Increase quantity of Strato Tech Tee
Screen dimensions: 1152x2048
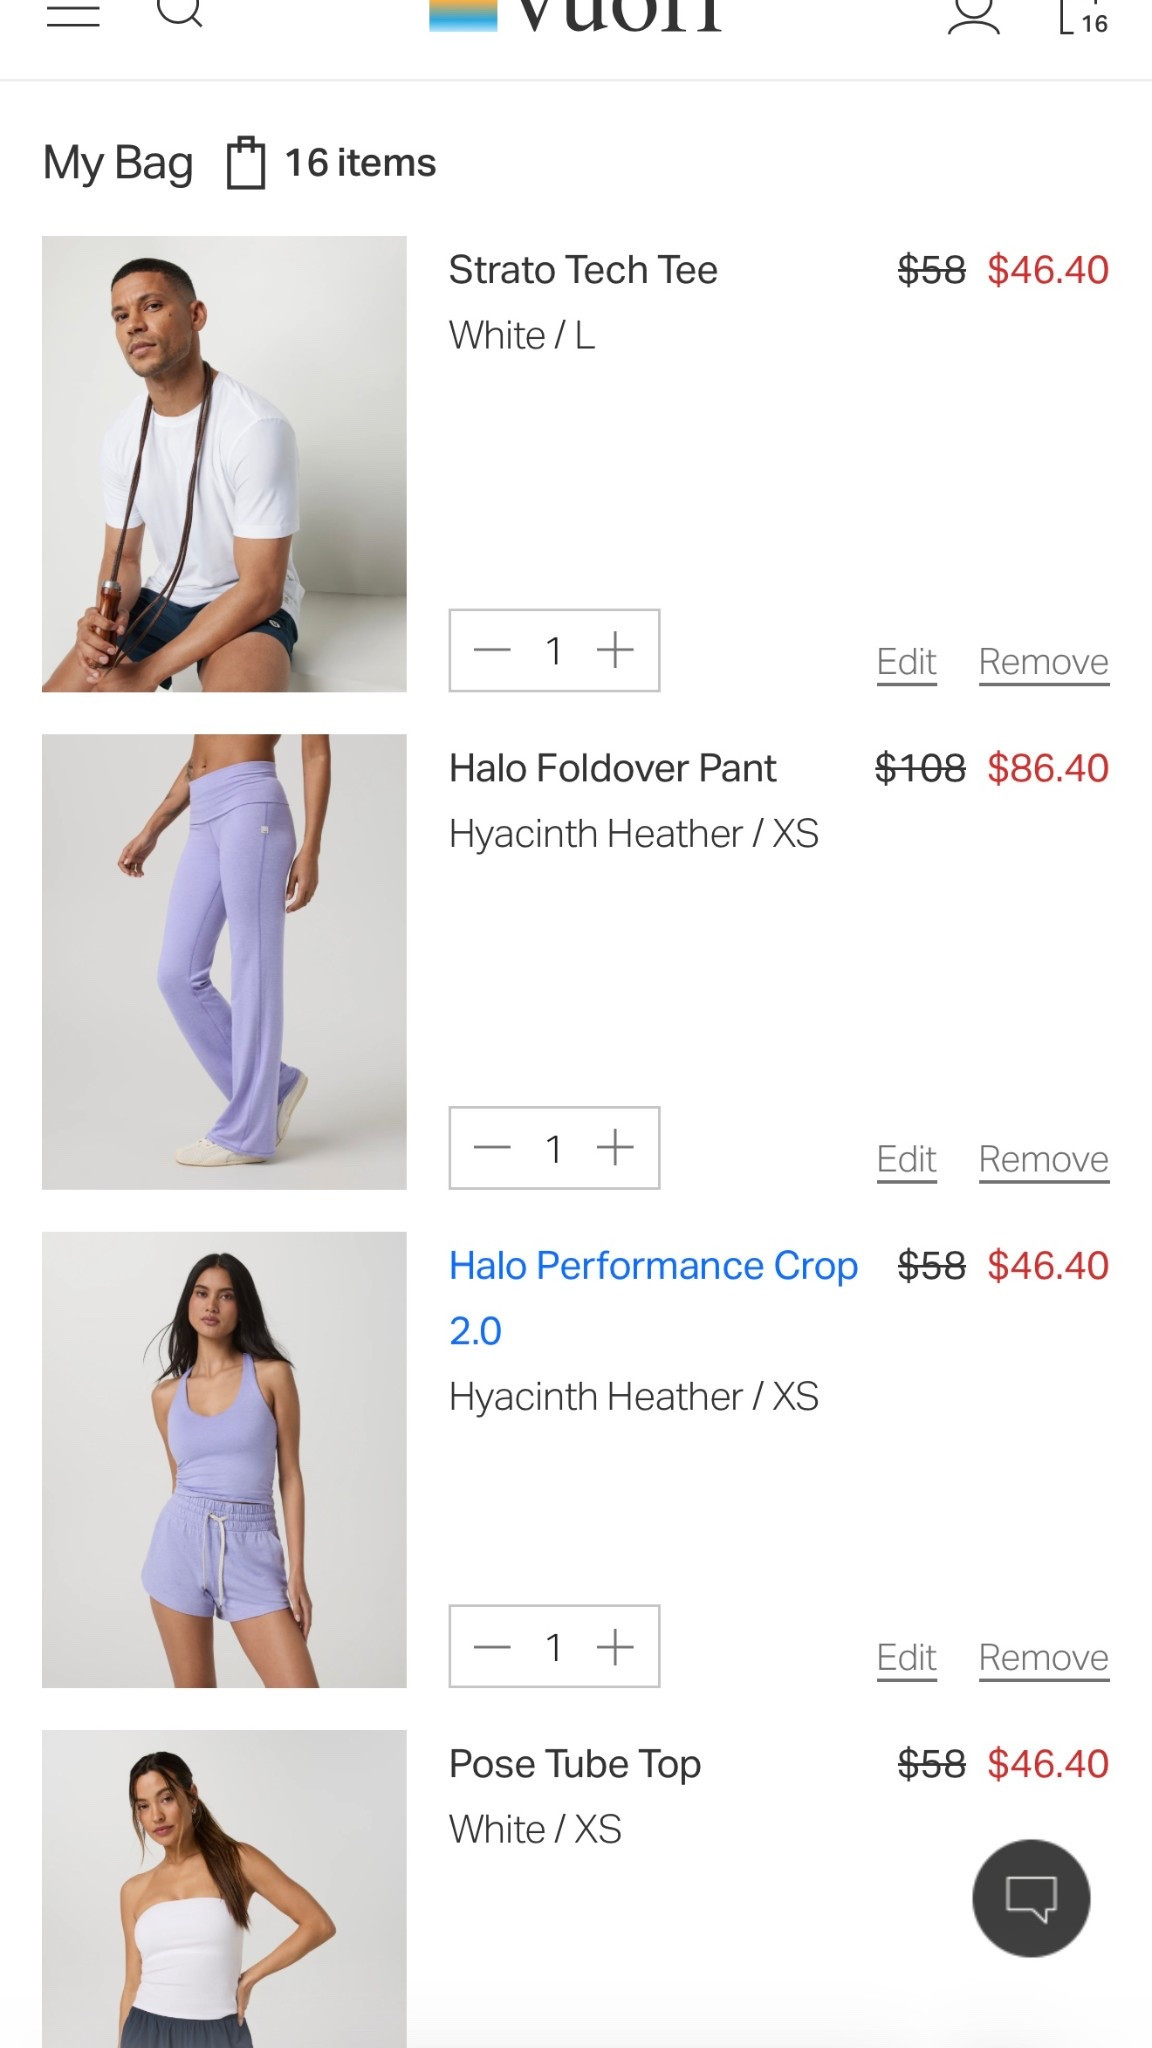[615, 650]
